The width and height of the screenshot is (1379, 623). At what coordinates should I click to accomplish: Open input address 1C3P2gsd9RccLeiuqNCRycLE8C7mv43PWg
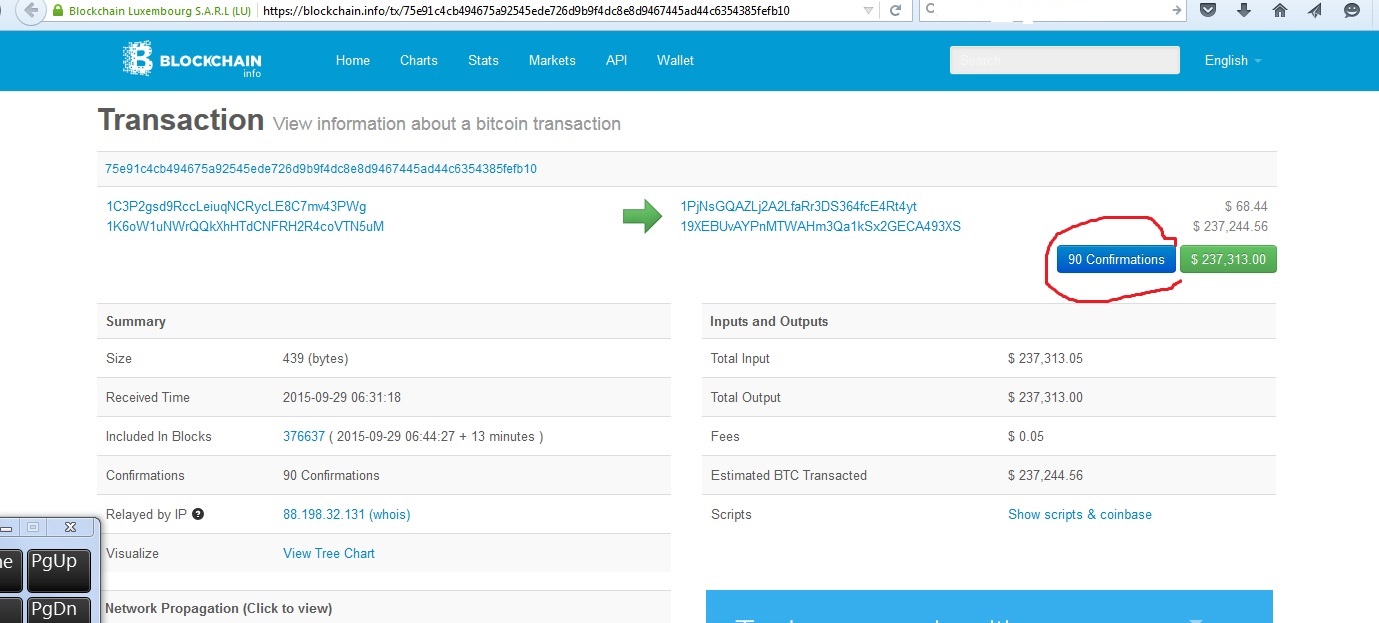coord(237,207)
